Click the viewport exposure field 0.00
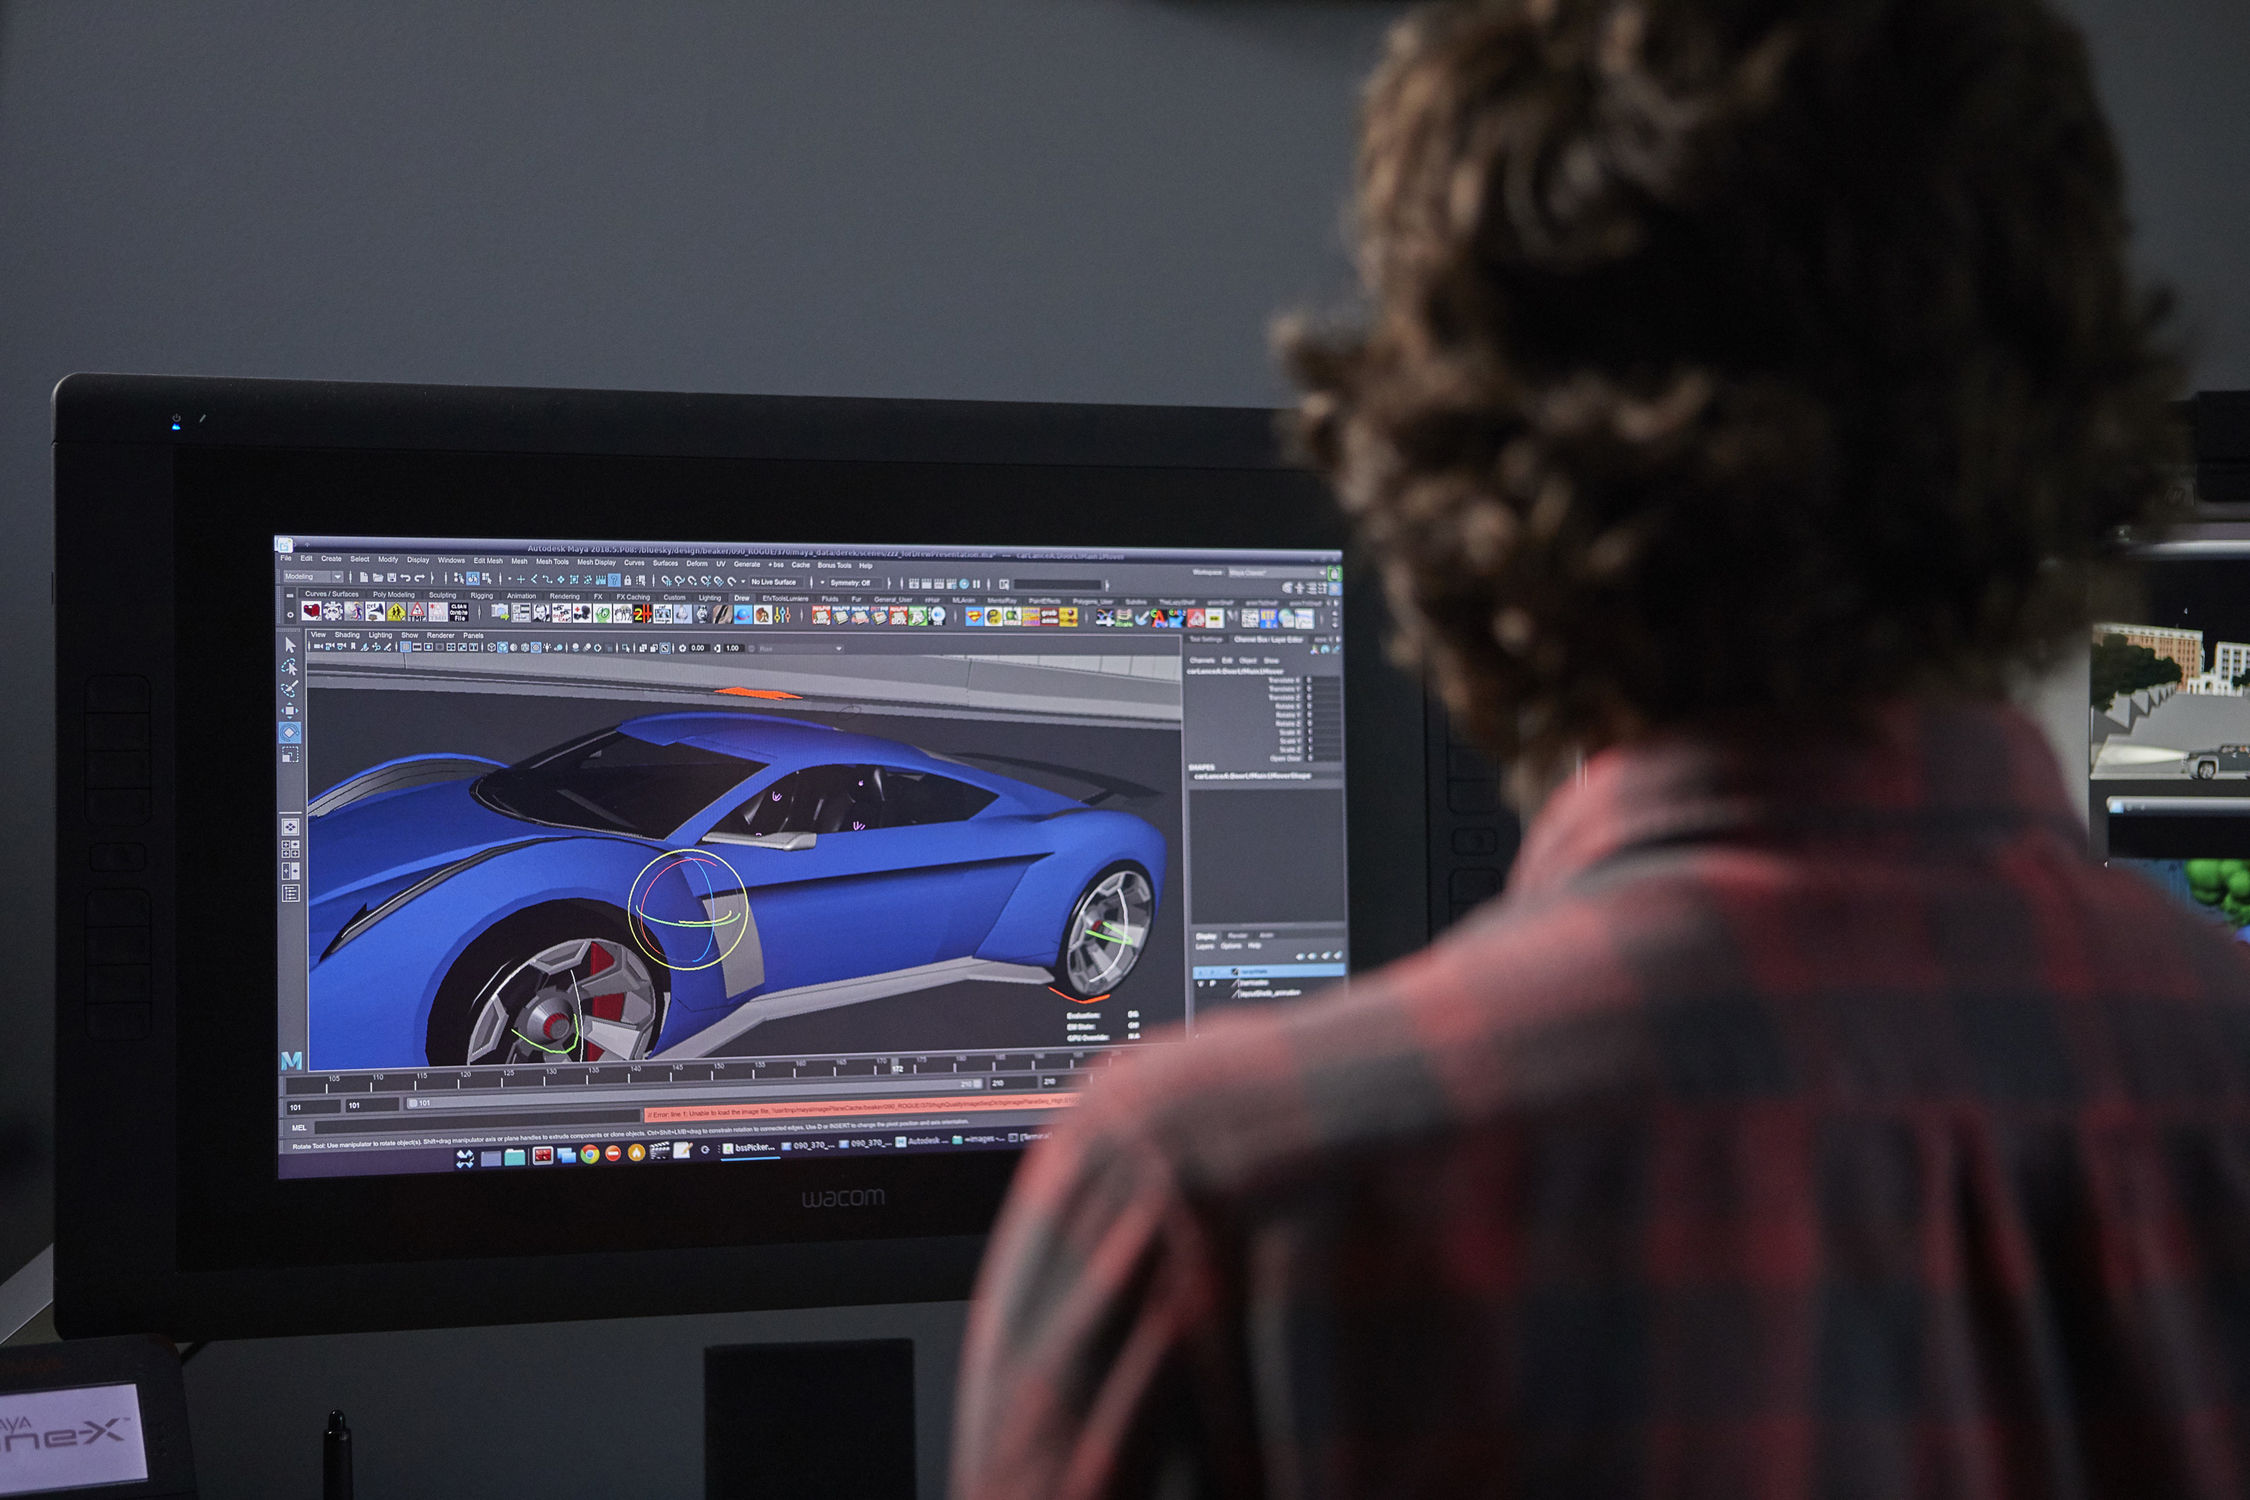This screenshot has height=1500, width=2250. pyautogui.click(x=698, y=648)
